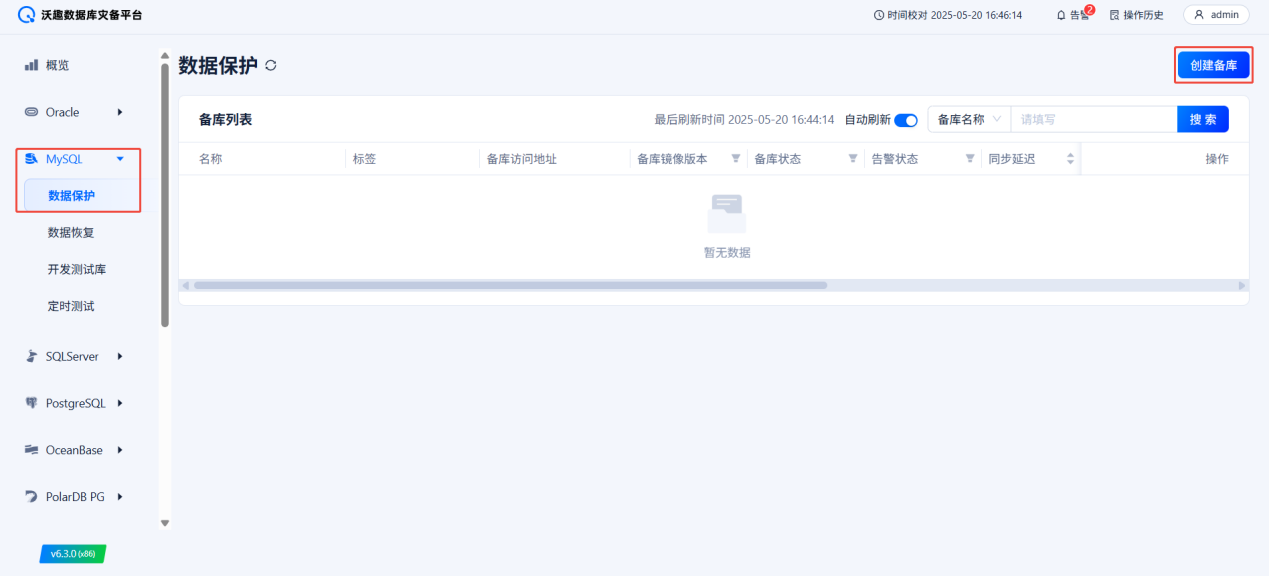
Task: Refresh the 数据保护 page via refresh icon
Action: [x=271, y=66]
